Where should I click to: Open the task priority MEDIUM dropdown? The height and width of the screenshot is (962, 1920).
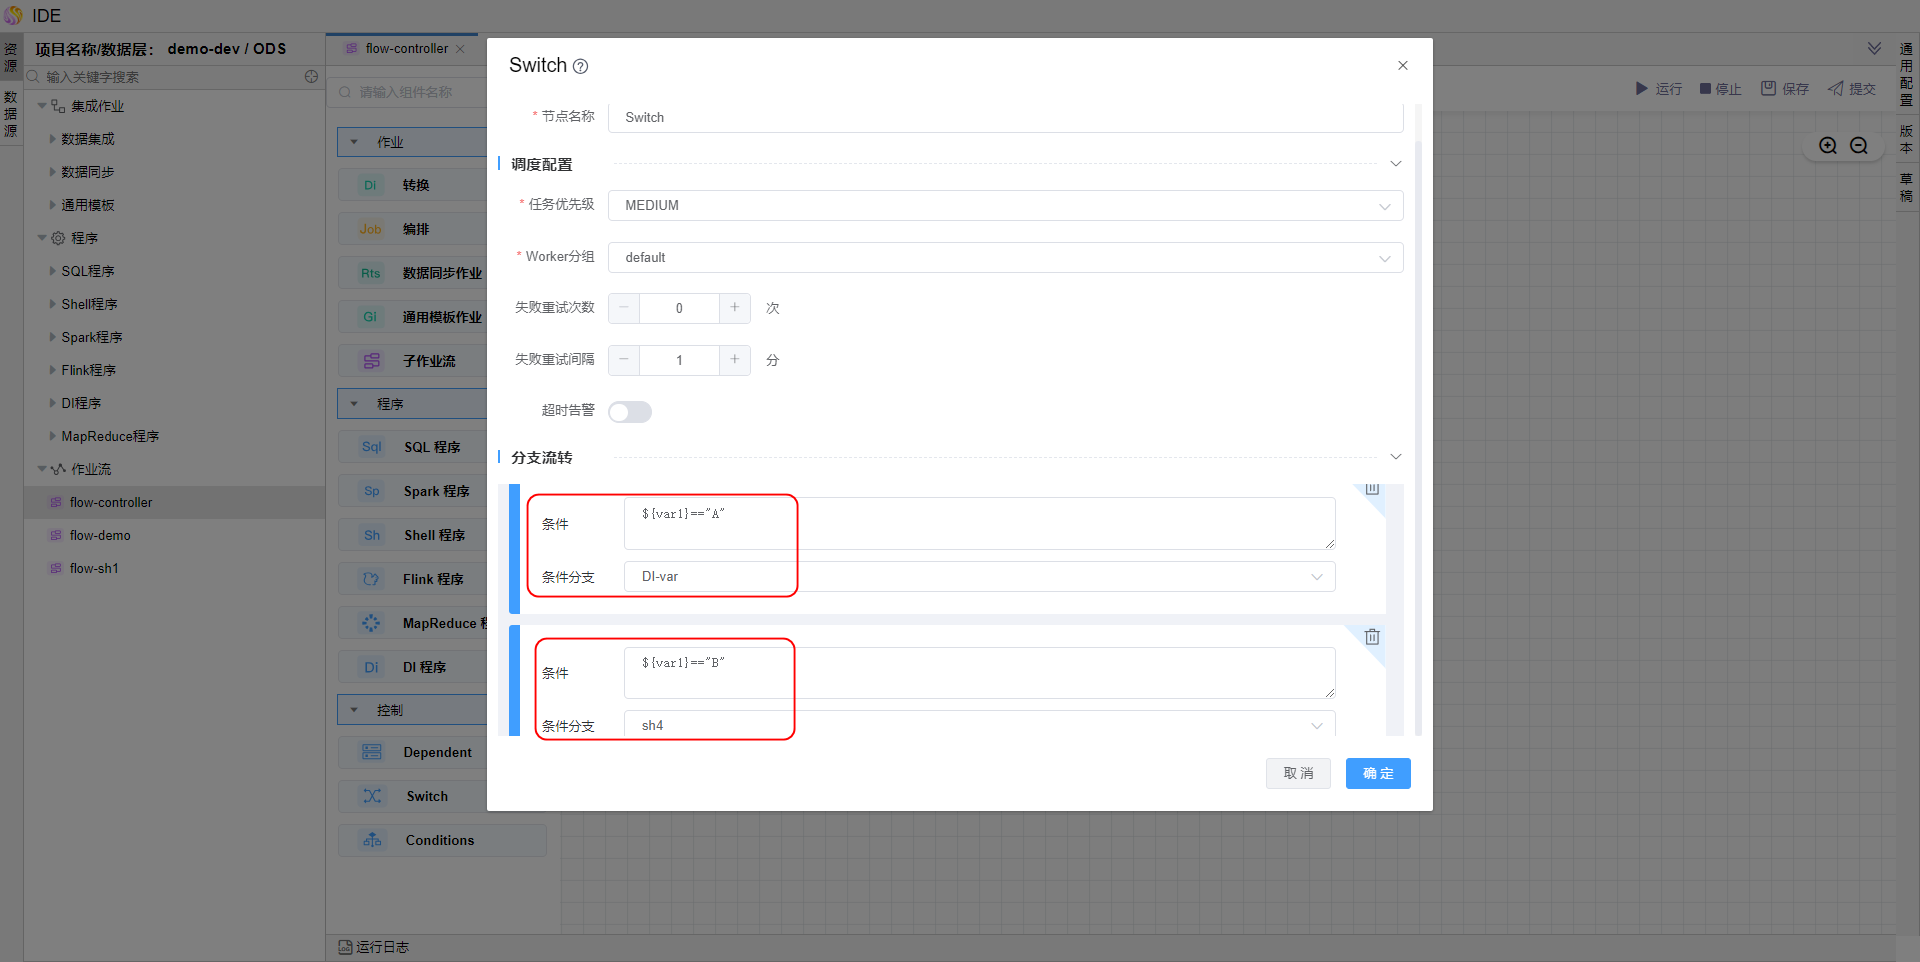click(1005, 206)
